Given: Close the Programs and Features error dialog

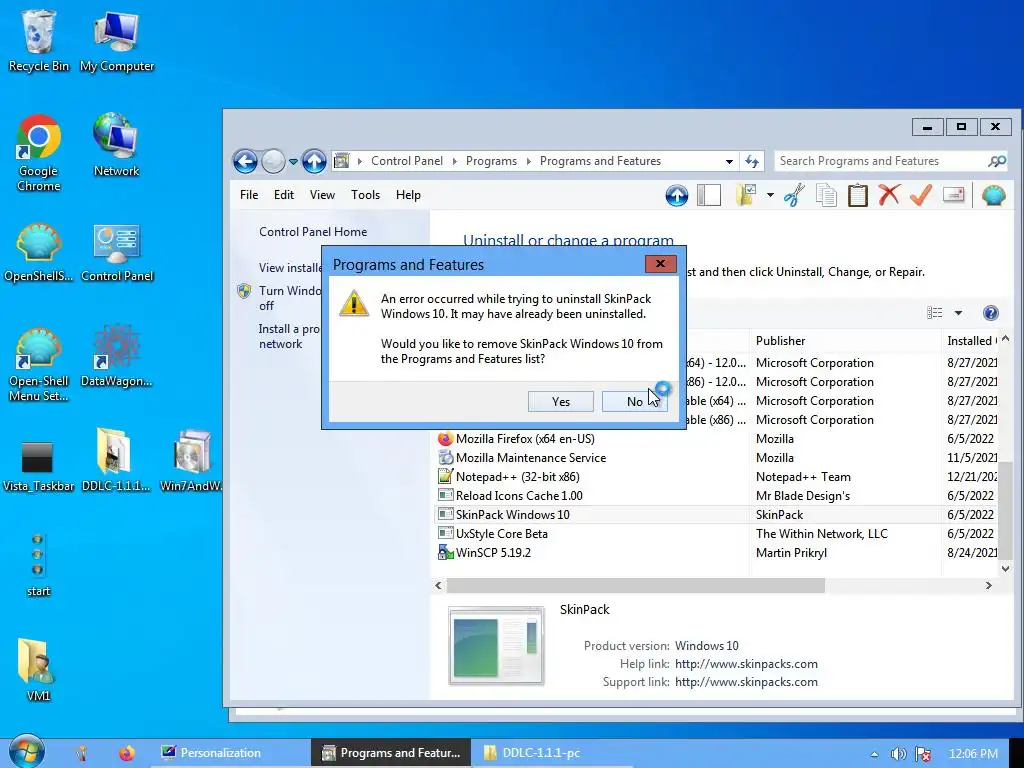Looking at the screenshot, I should coord(660,264).
